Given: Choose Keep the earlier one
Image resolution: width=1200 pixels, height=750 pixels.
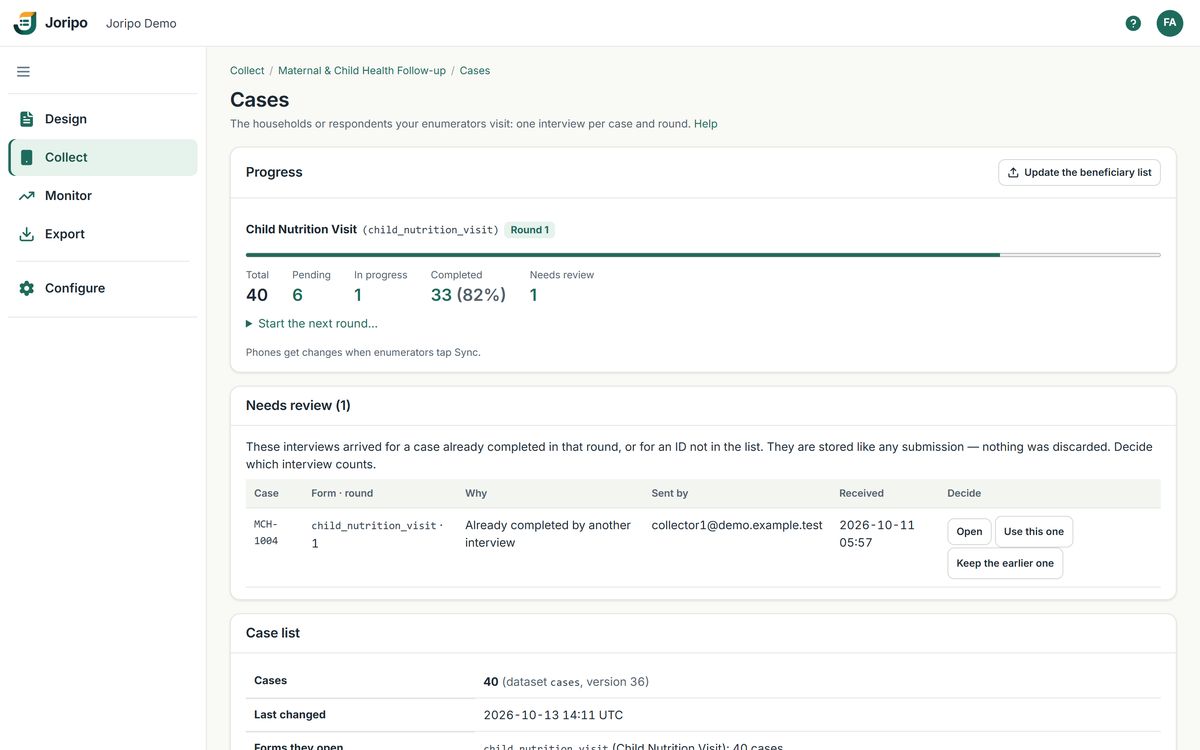Looking at the screenshot, I should [1005, 563].
